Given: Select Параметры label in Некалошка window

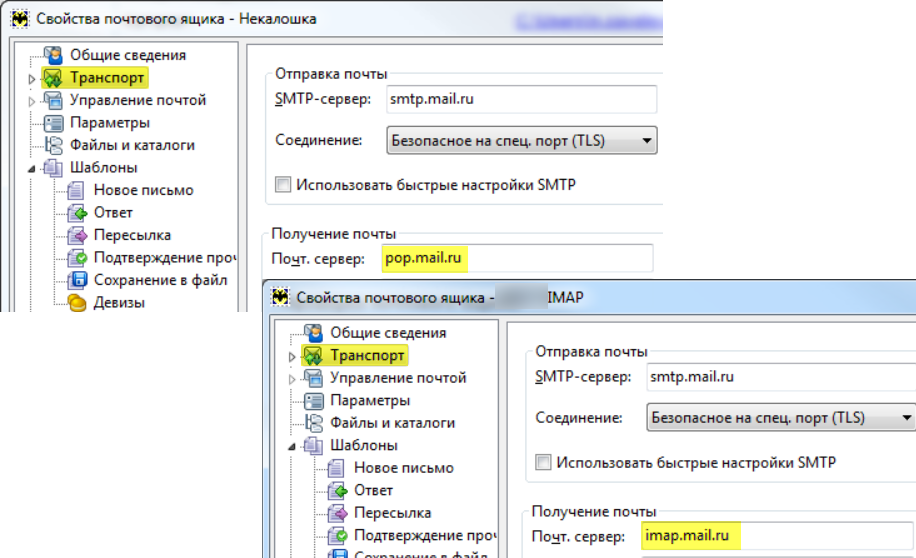Looking at the screenshot, I should point(110,123).
